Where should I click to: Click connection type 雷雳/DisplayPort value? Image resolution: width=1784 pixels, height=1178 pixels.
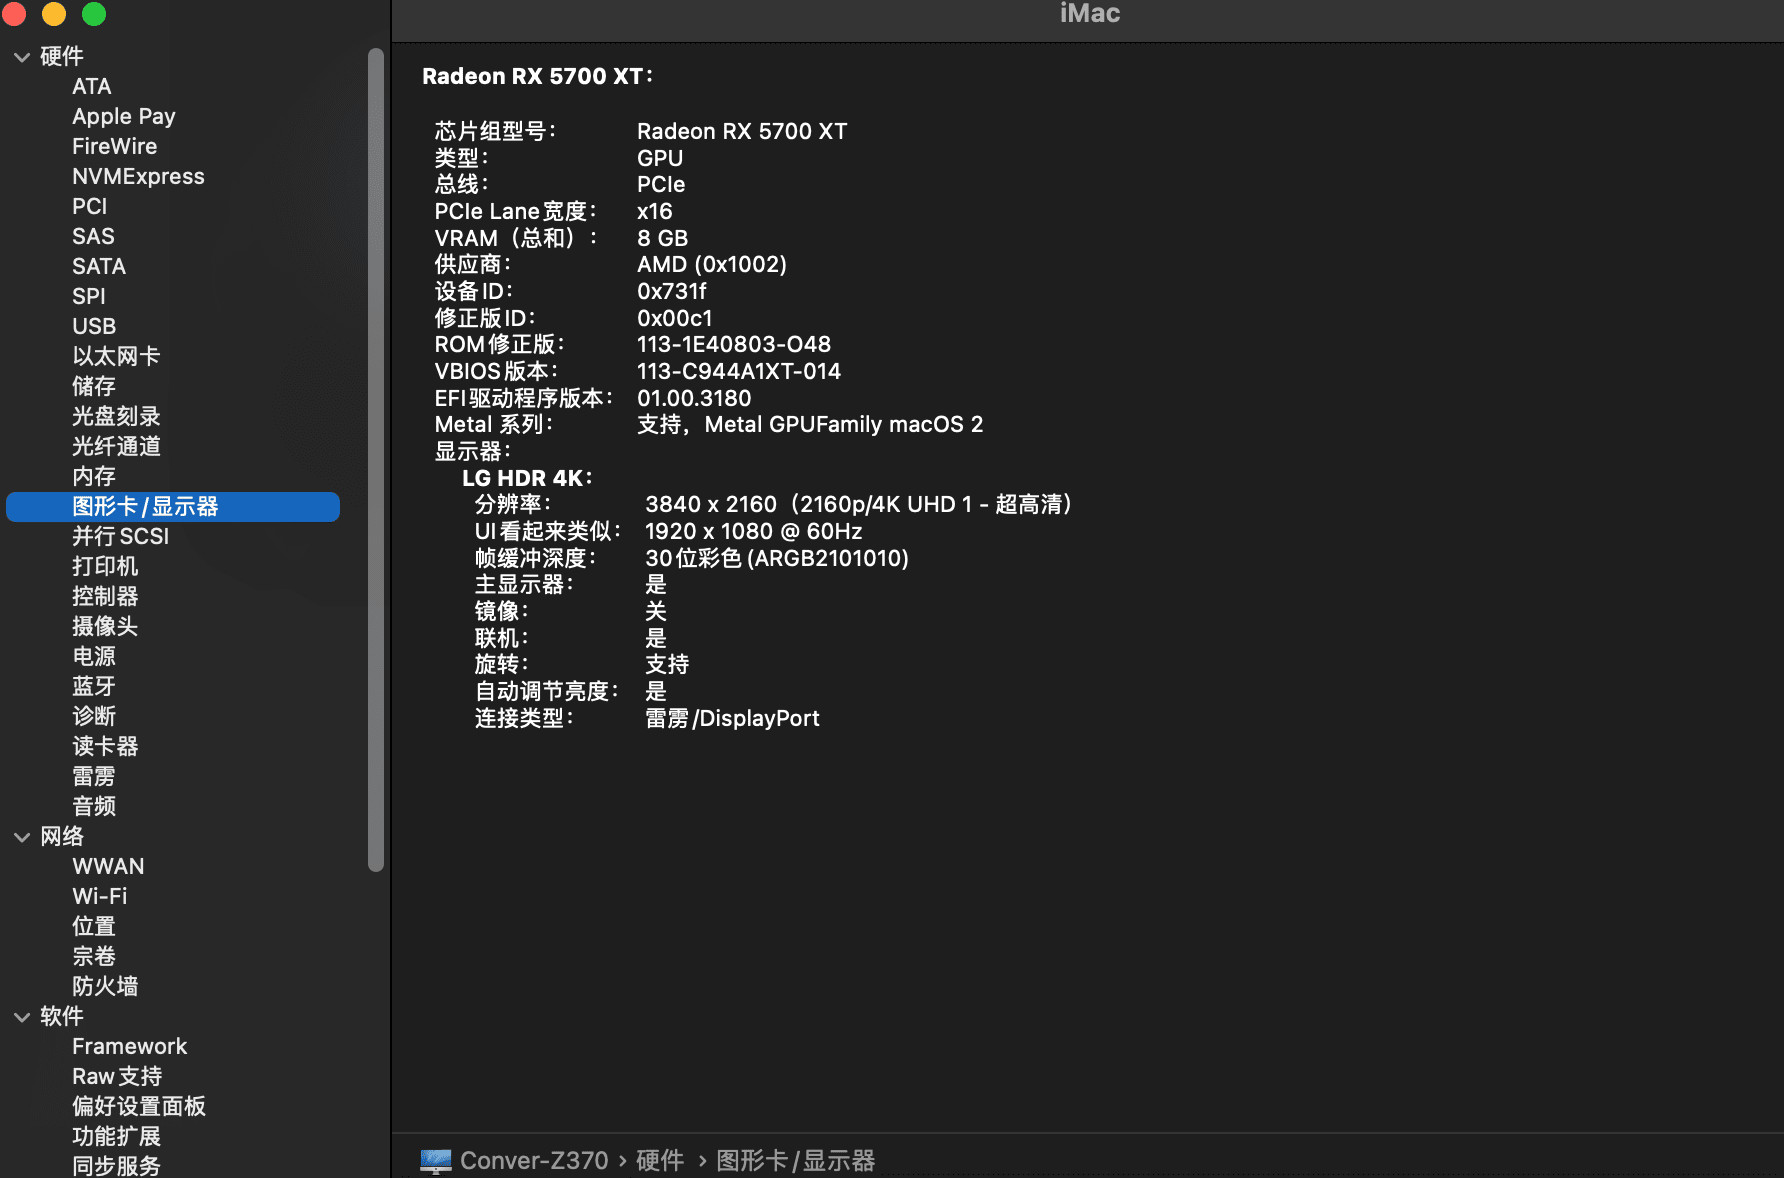click(x=732, y=718)
